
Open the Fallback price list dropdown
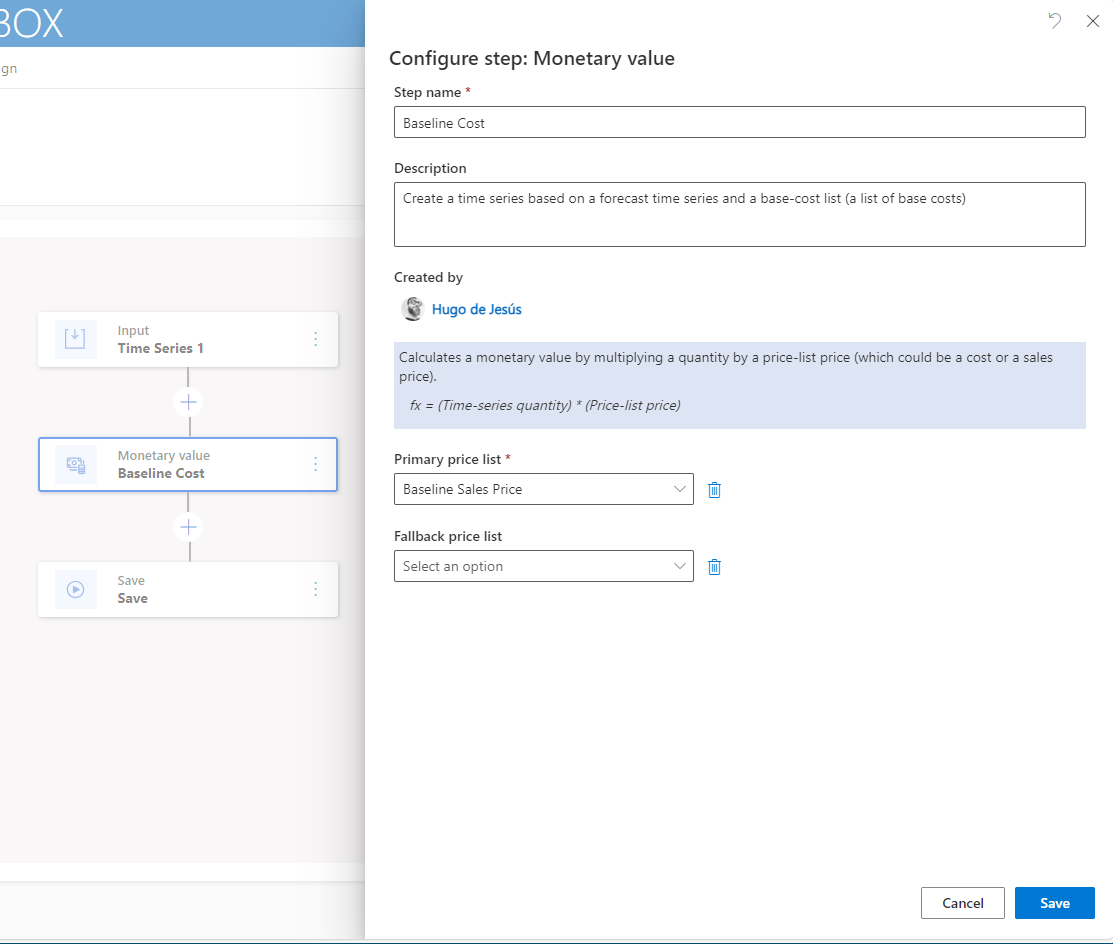click(x=543, y=566)
